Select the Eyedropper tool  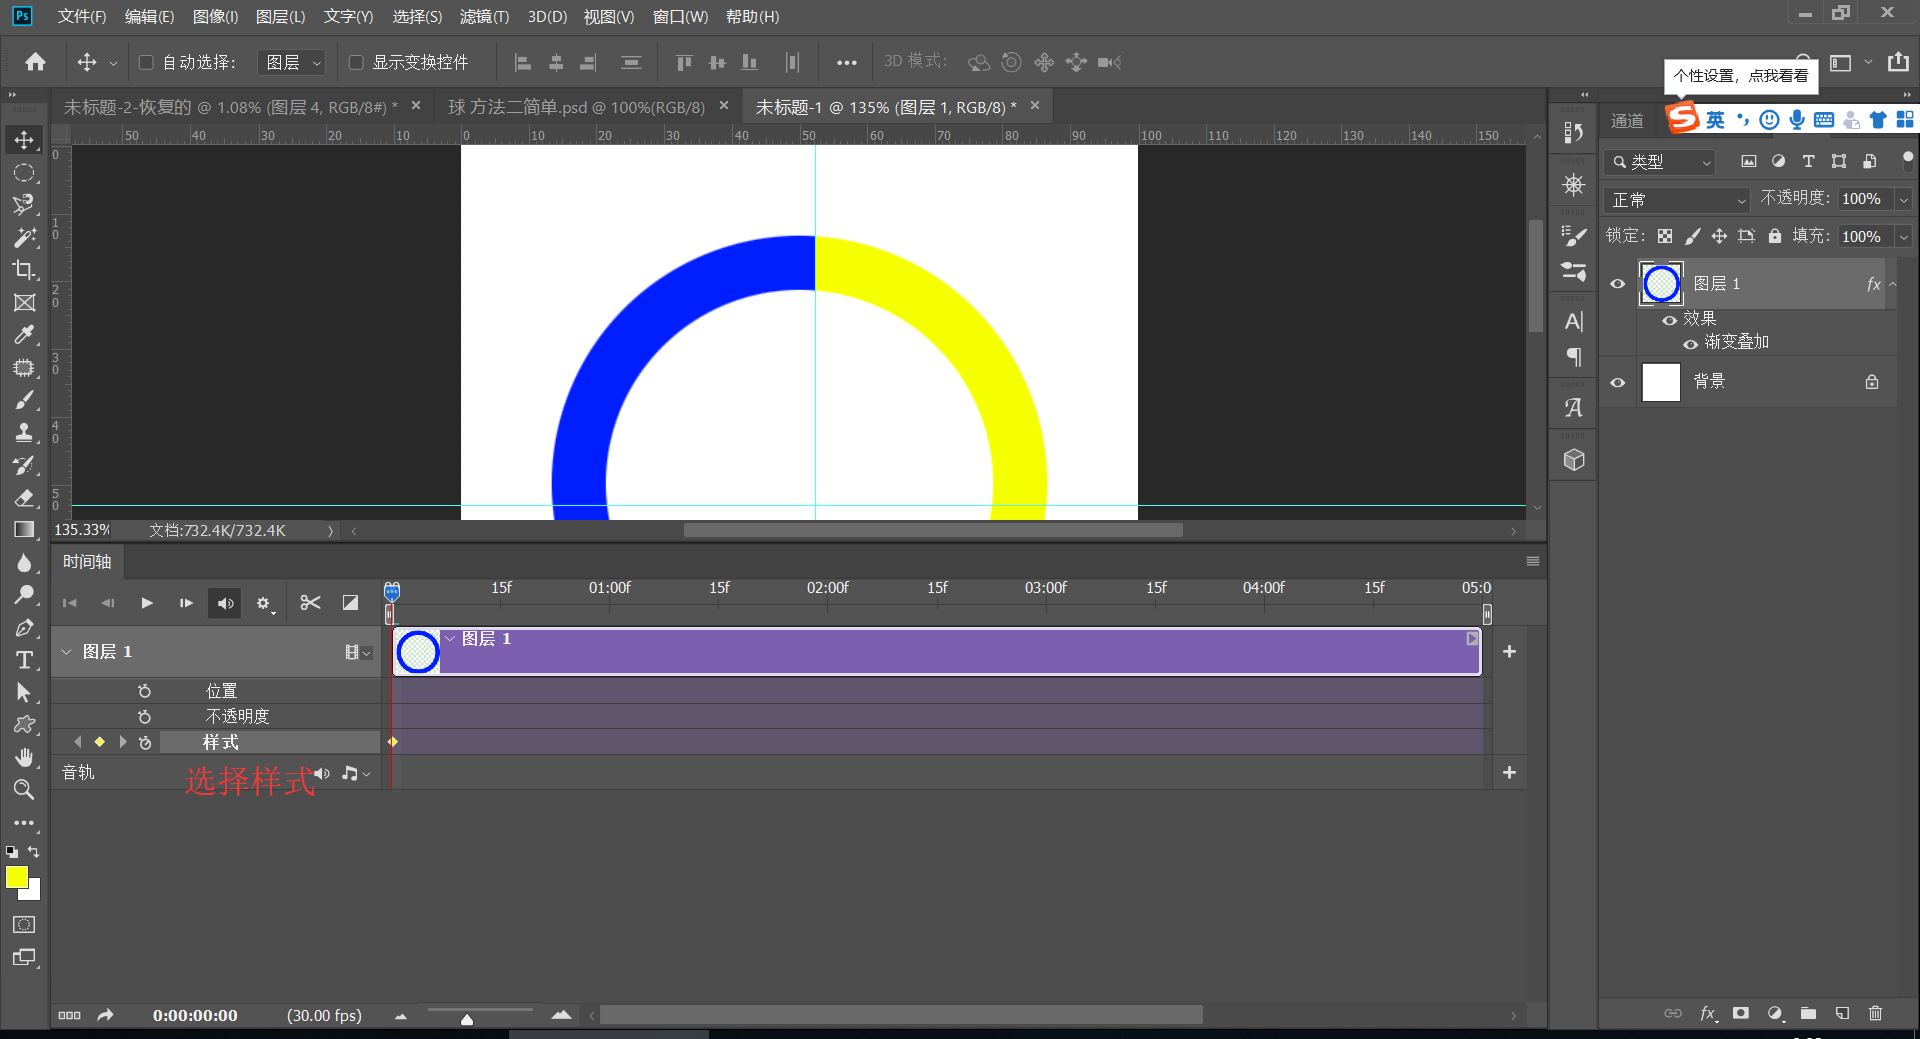[x=24, y=335]
